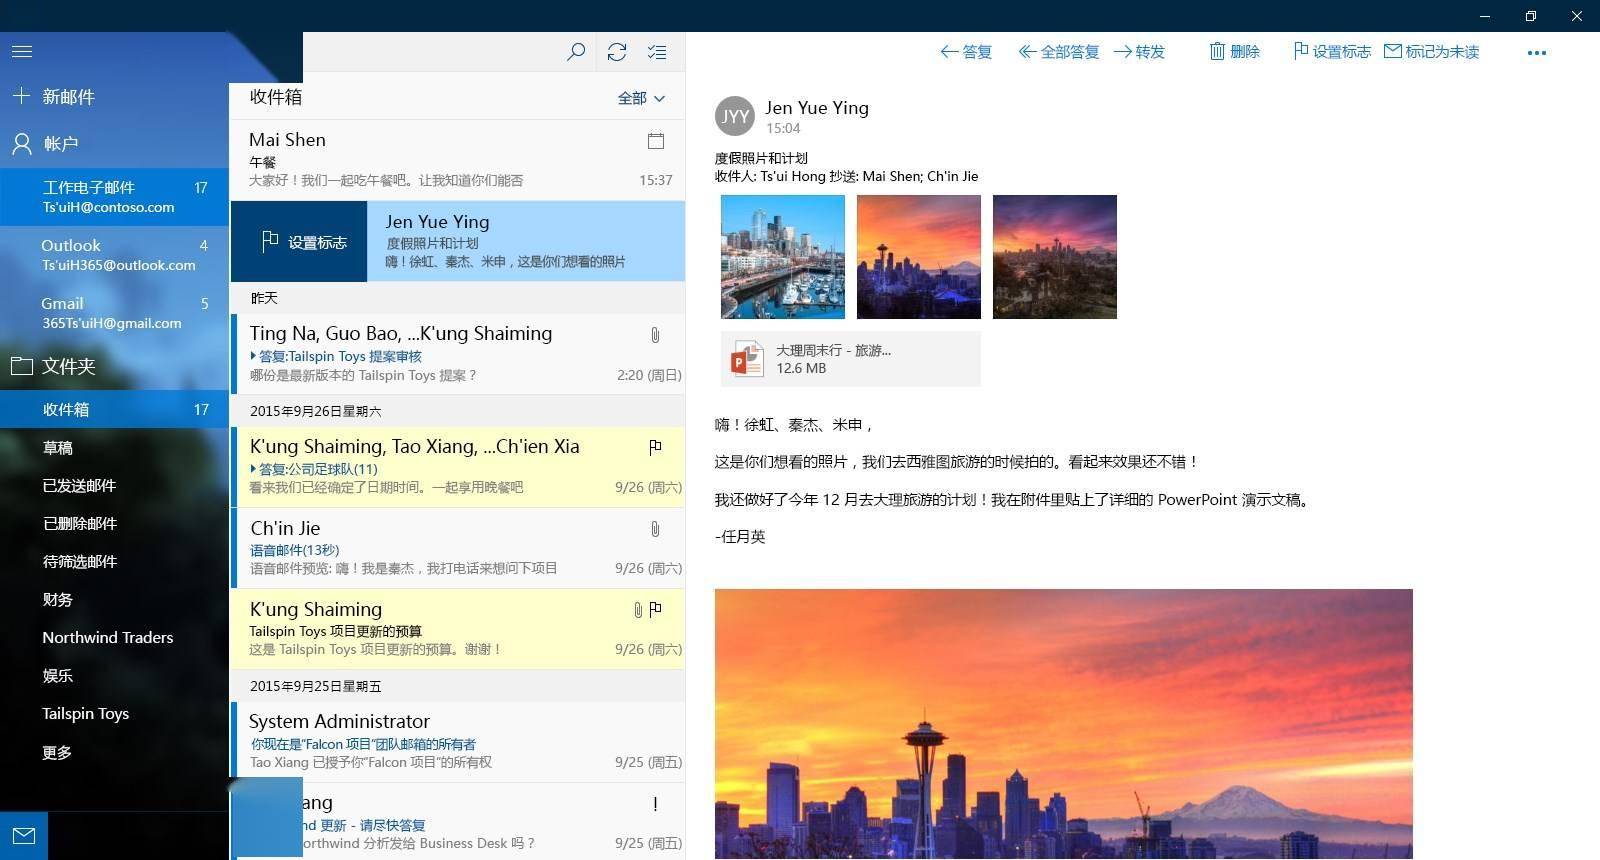Mark message as unread 标记为未读
1600x860 pixels.
point(1431,52)
